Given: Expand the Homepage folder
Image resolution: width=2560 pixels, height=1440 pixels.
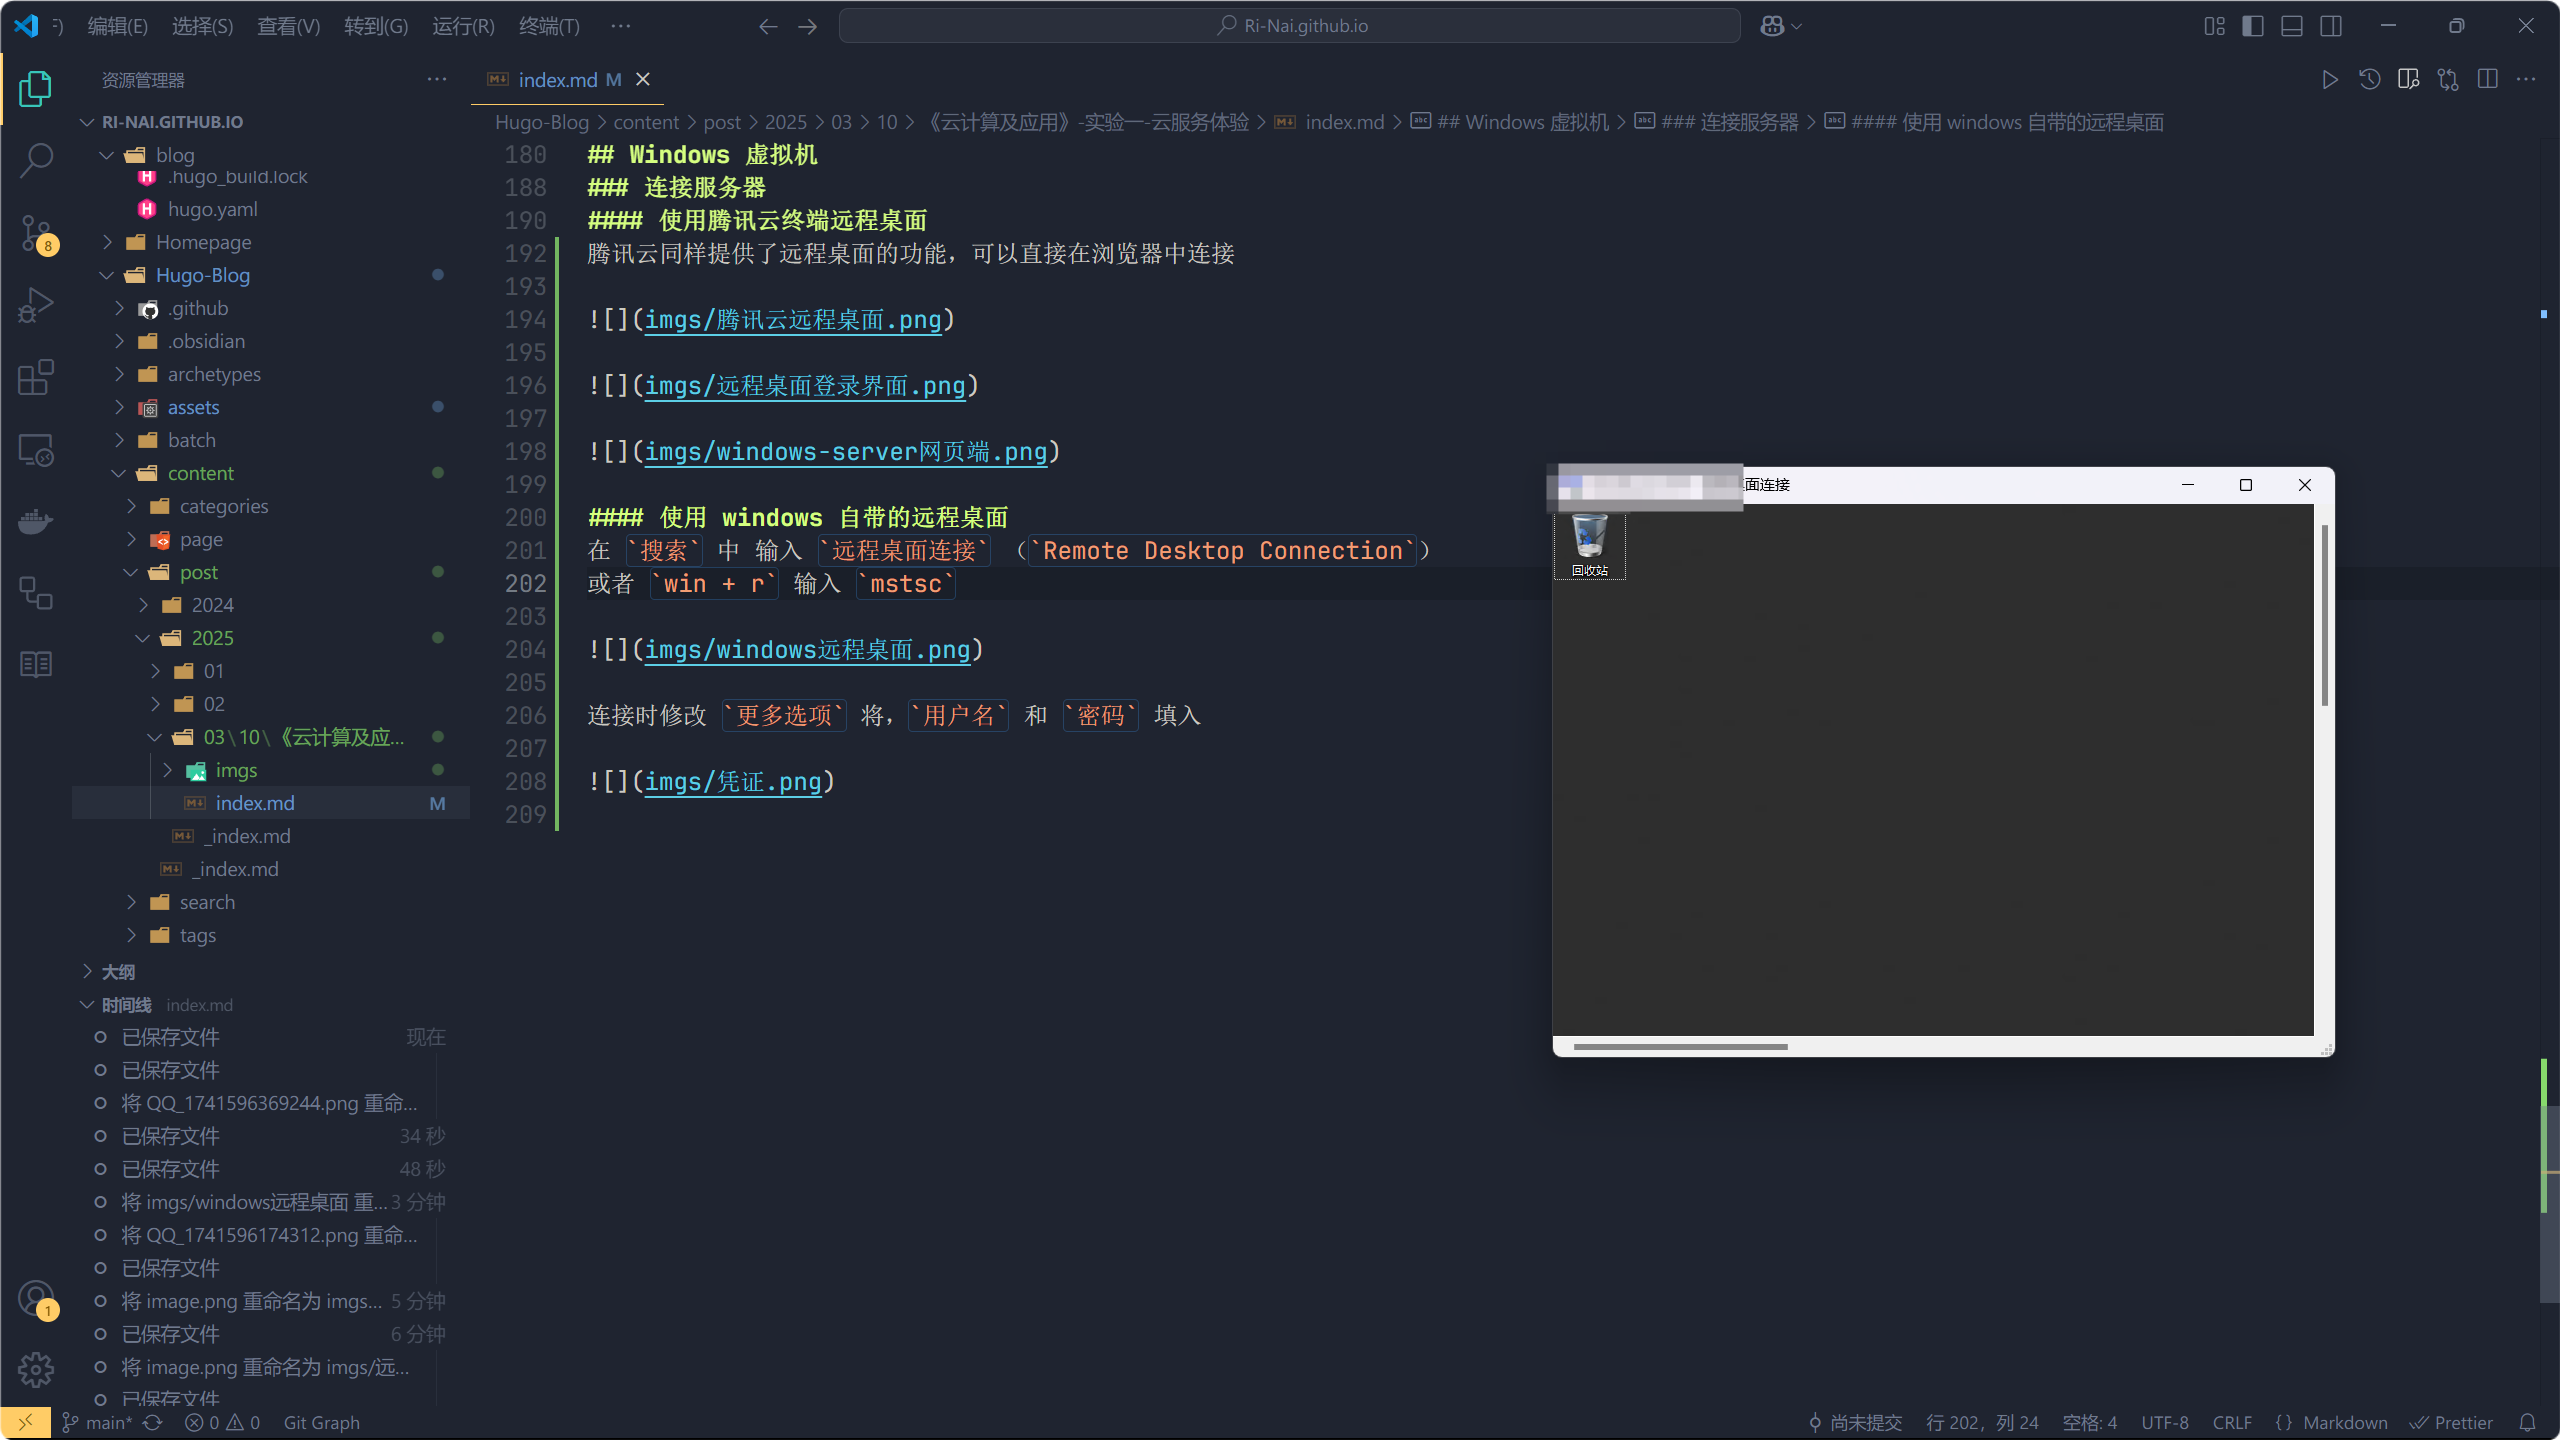Looking at the screenshot, I should pyautogui.click(x=203, y=242).
